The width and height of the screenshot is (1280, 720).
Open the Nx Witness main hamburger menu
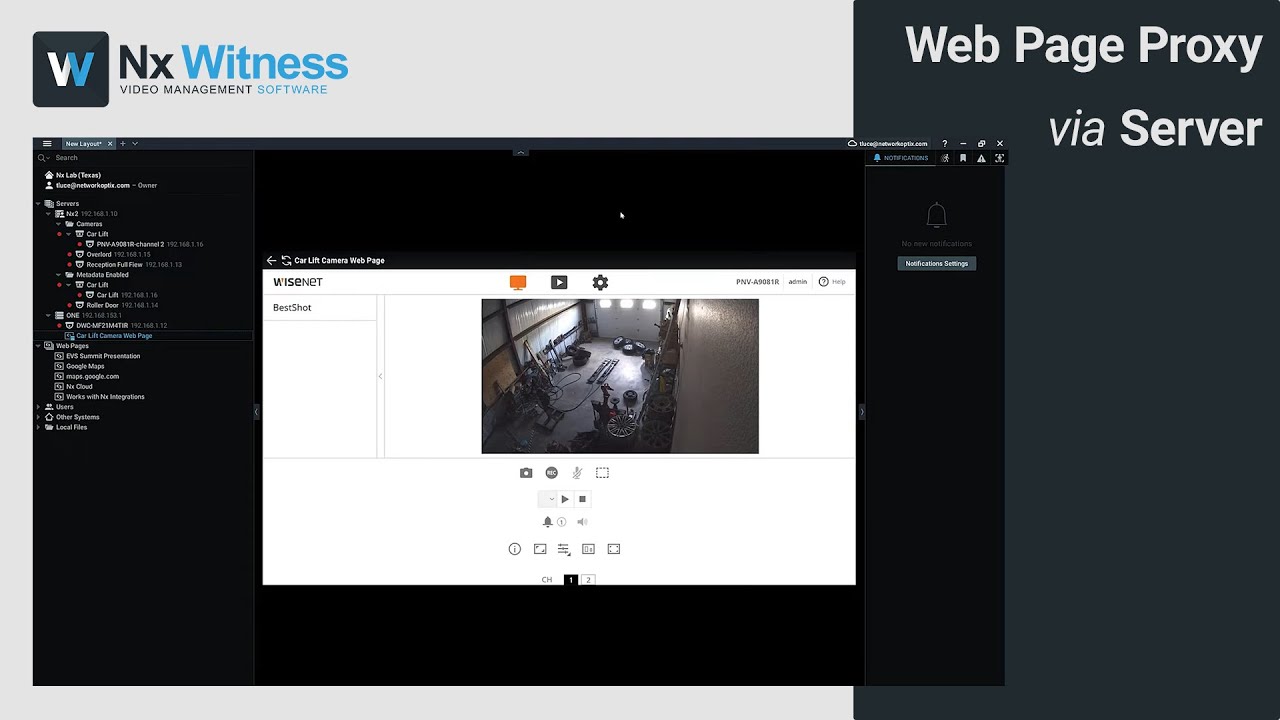[x=47, y=144]
